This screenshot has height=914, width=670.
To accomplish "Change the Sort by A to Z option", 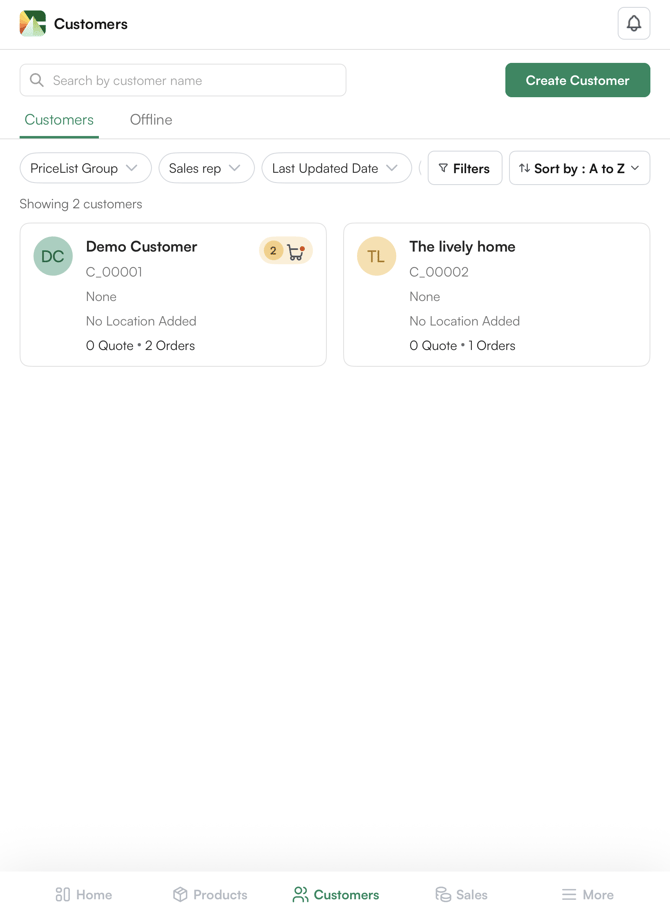I will (x=579, y=168).
